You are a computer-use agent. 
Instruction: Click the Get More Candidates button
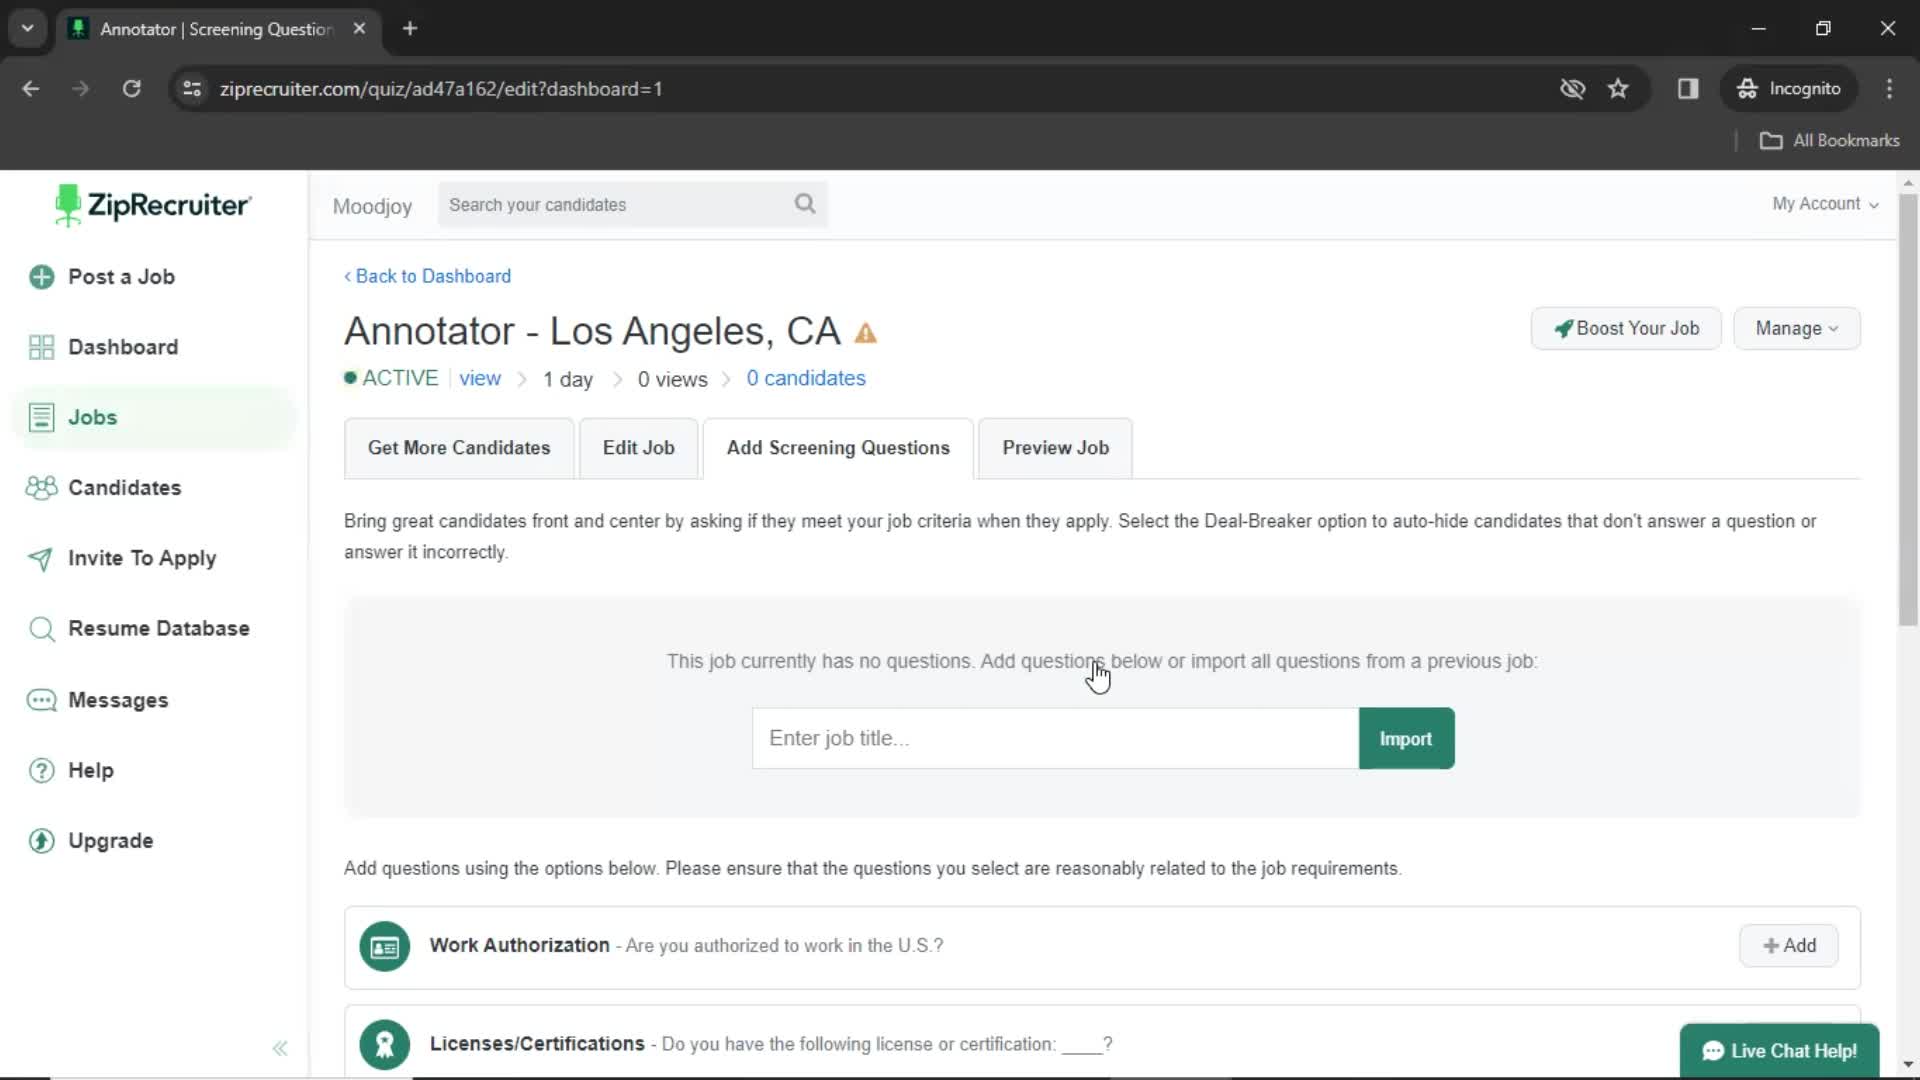pos(459,447)
